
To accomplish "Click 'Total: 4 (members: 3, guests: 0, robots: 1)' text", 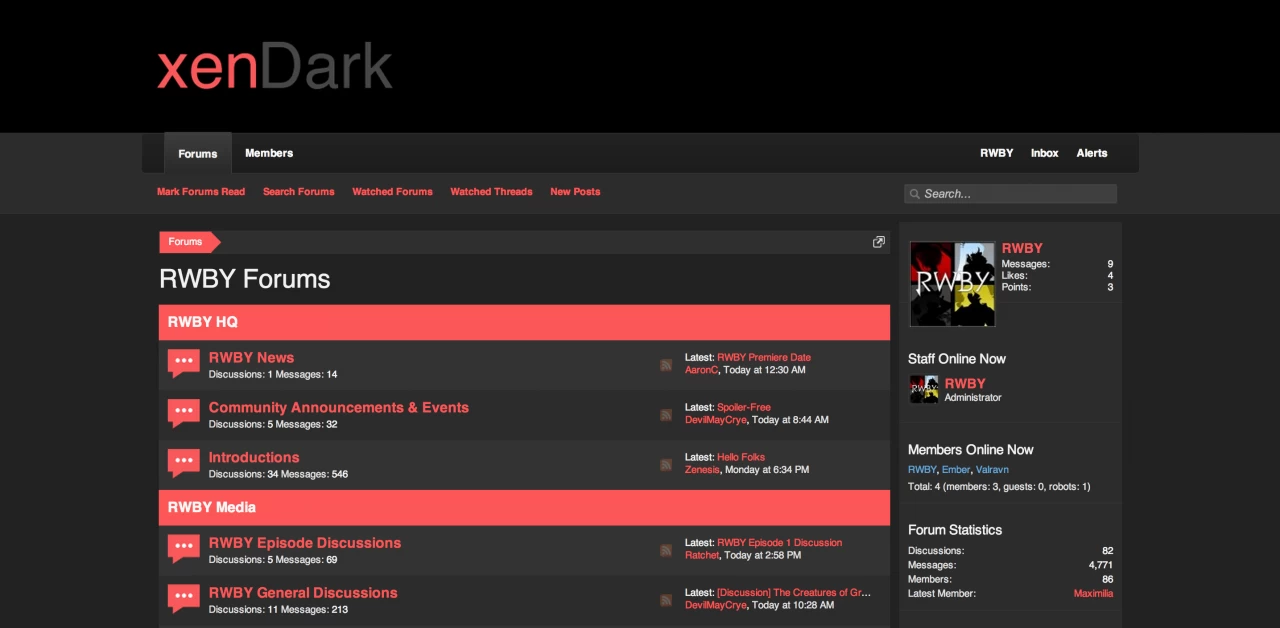I will 999,487.
